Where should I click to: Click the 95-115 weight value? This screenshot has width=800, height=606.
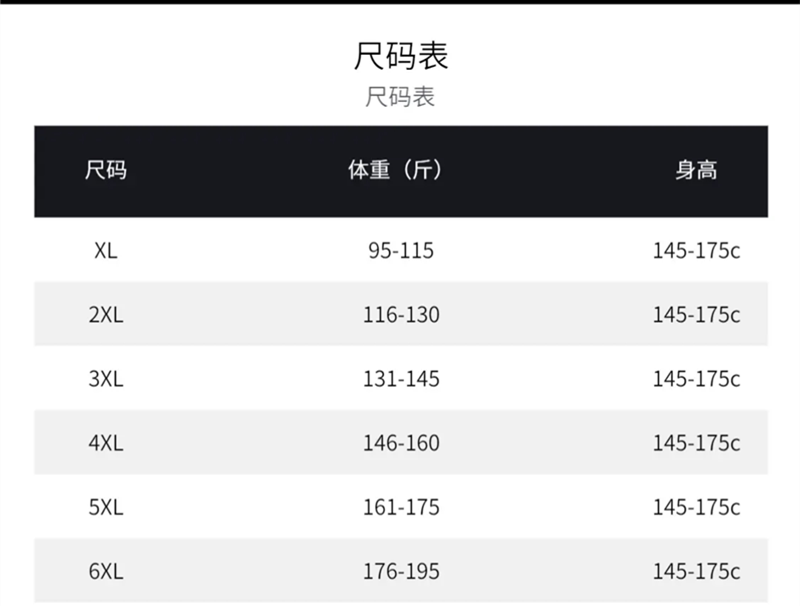click(401, 251)
